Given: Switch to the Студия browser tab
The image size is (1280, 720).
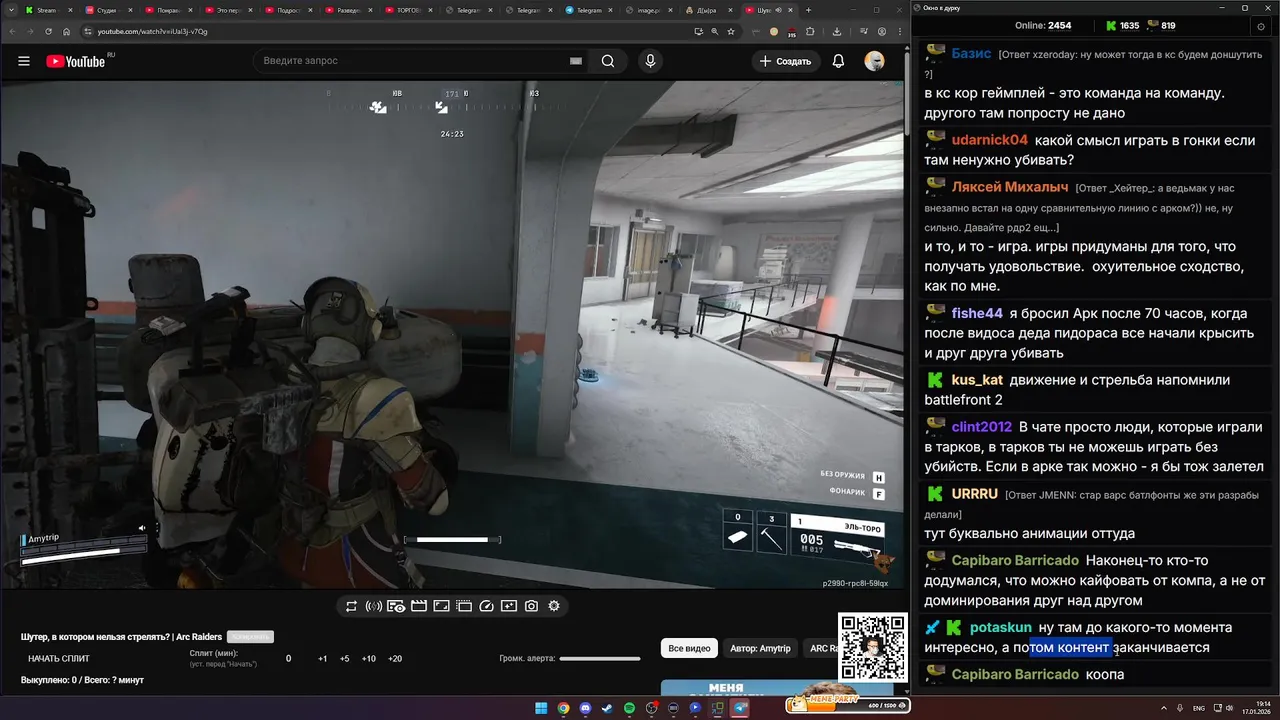Looking at the screenshot, I should click(107, 10).
